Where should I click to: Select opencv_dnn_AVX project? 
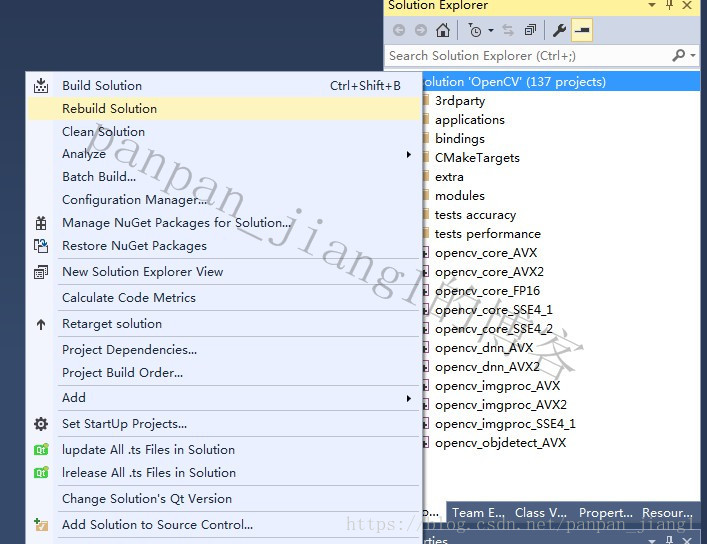pos(484,348)
